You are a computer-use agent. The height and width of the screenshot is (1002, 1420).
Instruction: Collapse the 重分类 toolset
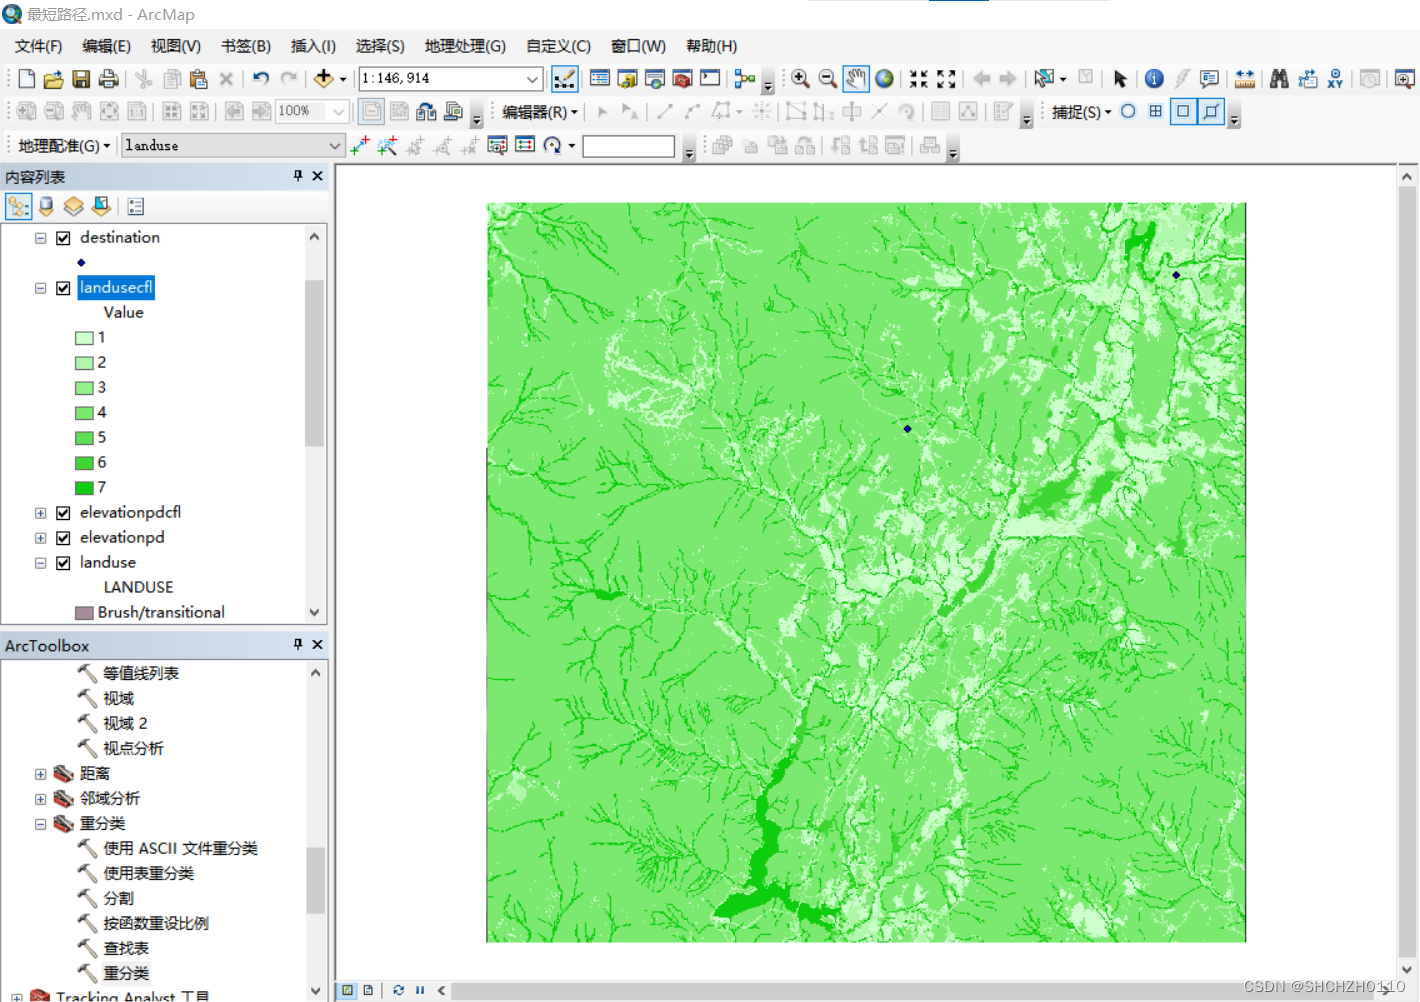[40, 824]
